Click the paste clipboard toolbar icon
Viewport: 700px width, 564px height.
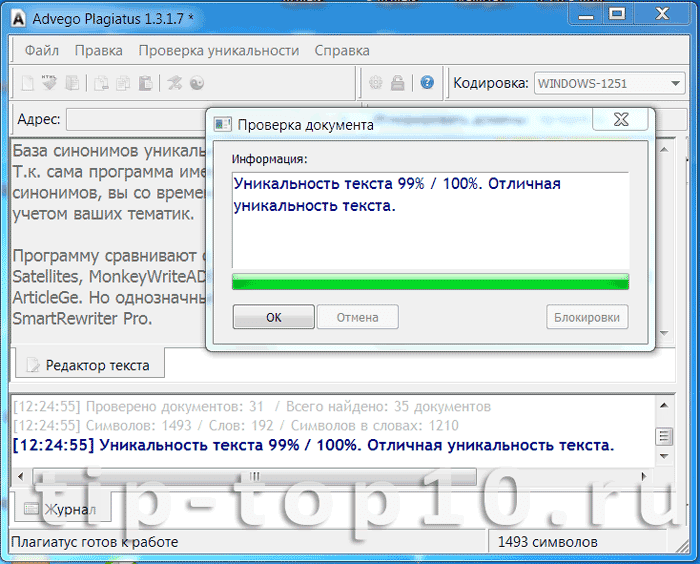point(145,83)
